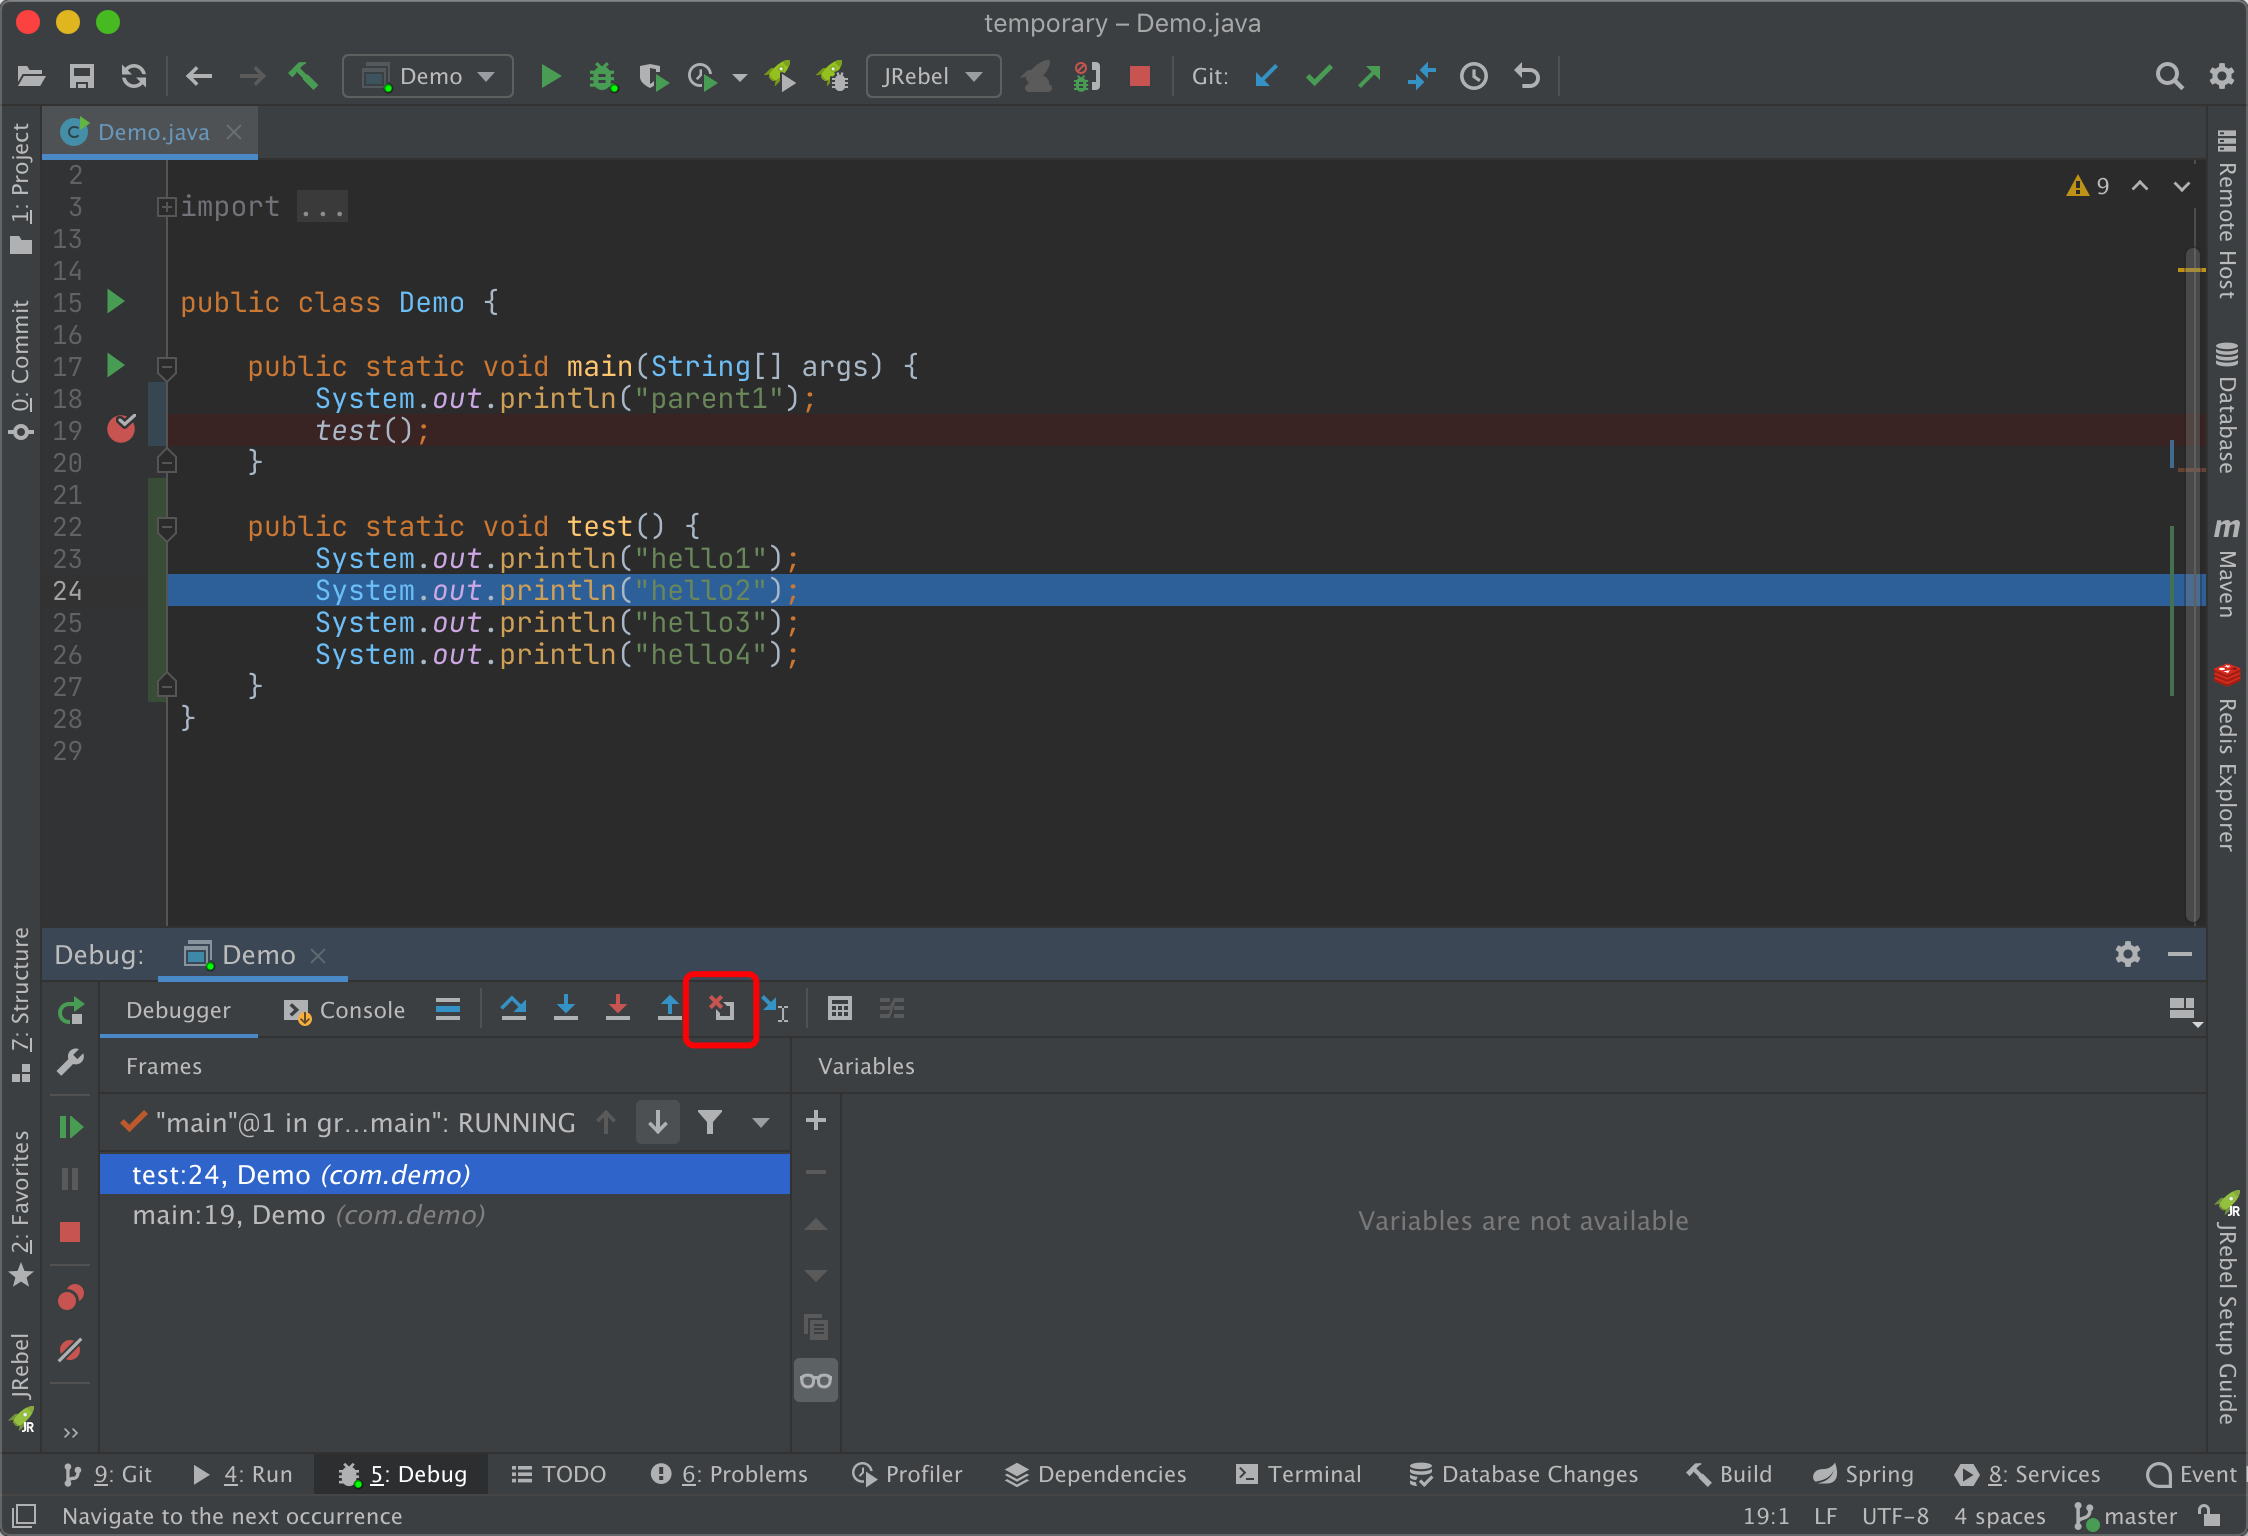Click UTF-8 encoding in status bar
The width and height of the screenshot is (2248, 1536).
(1895, 1516)
